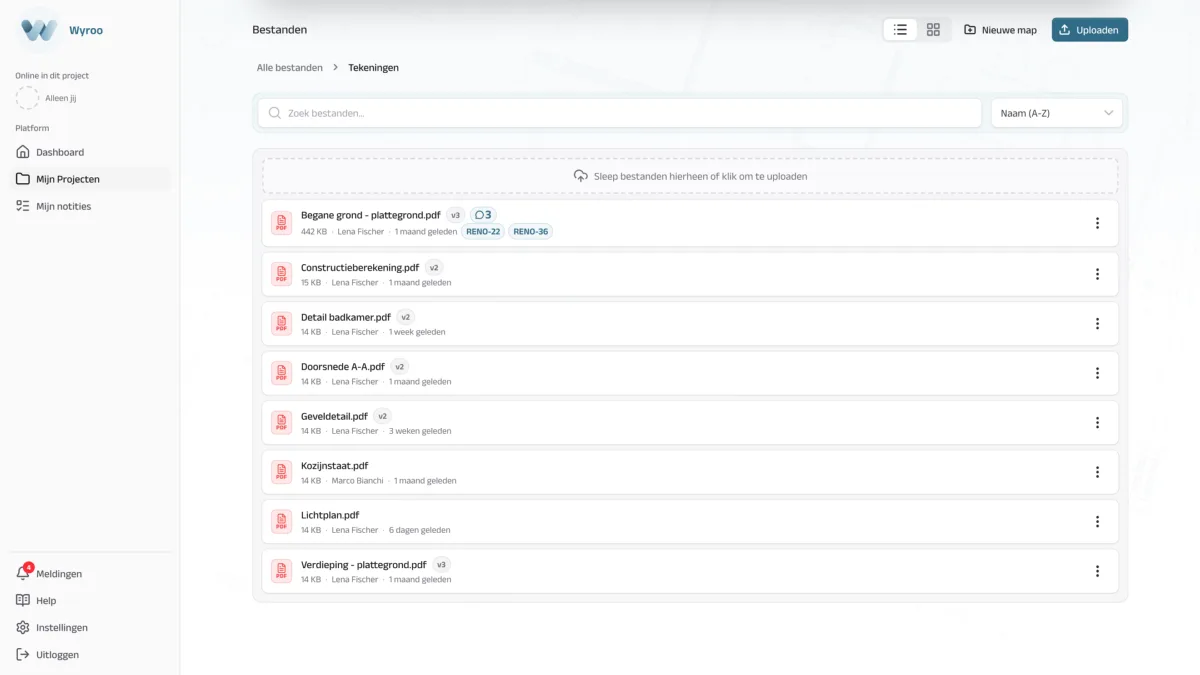Click the v2 version badge of Geveldetail.pdf
The width and height of the screenshot is (1200, 675).
(382, 416)
